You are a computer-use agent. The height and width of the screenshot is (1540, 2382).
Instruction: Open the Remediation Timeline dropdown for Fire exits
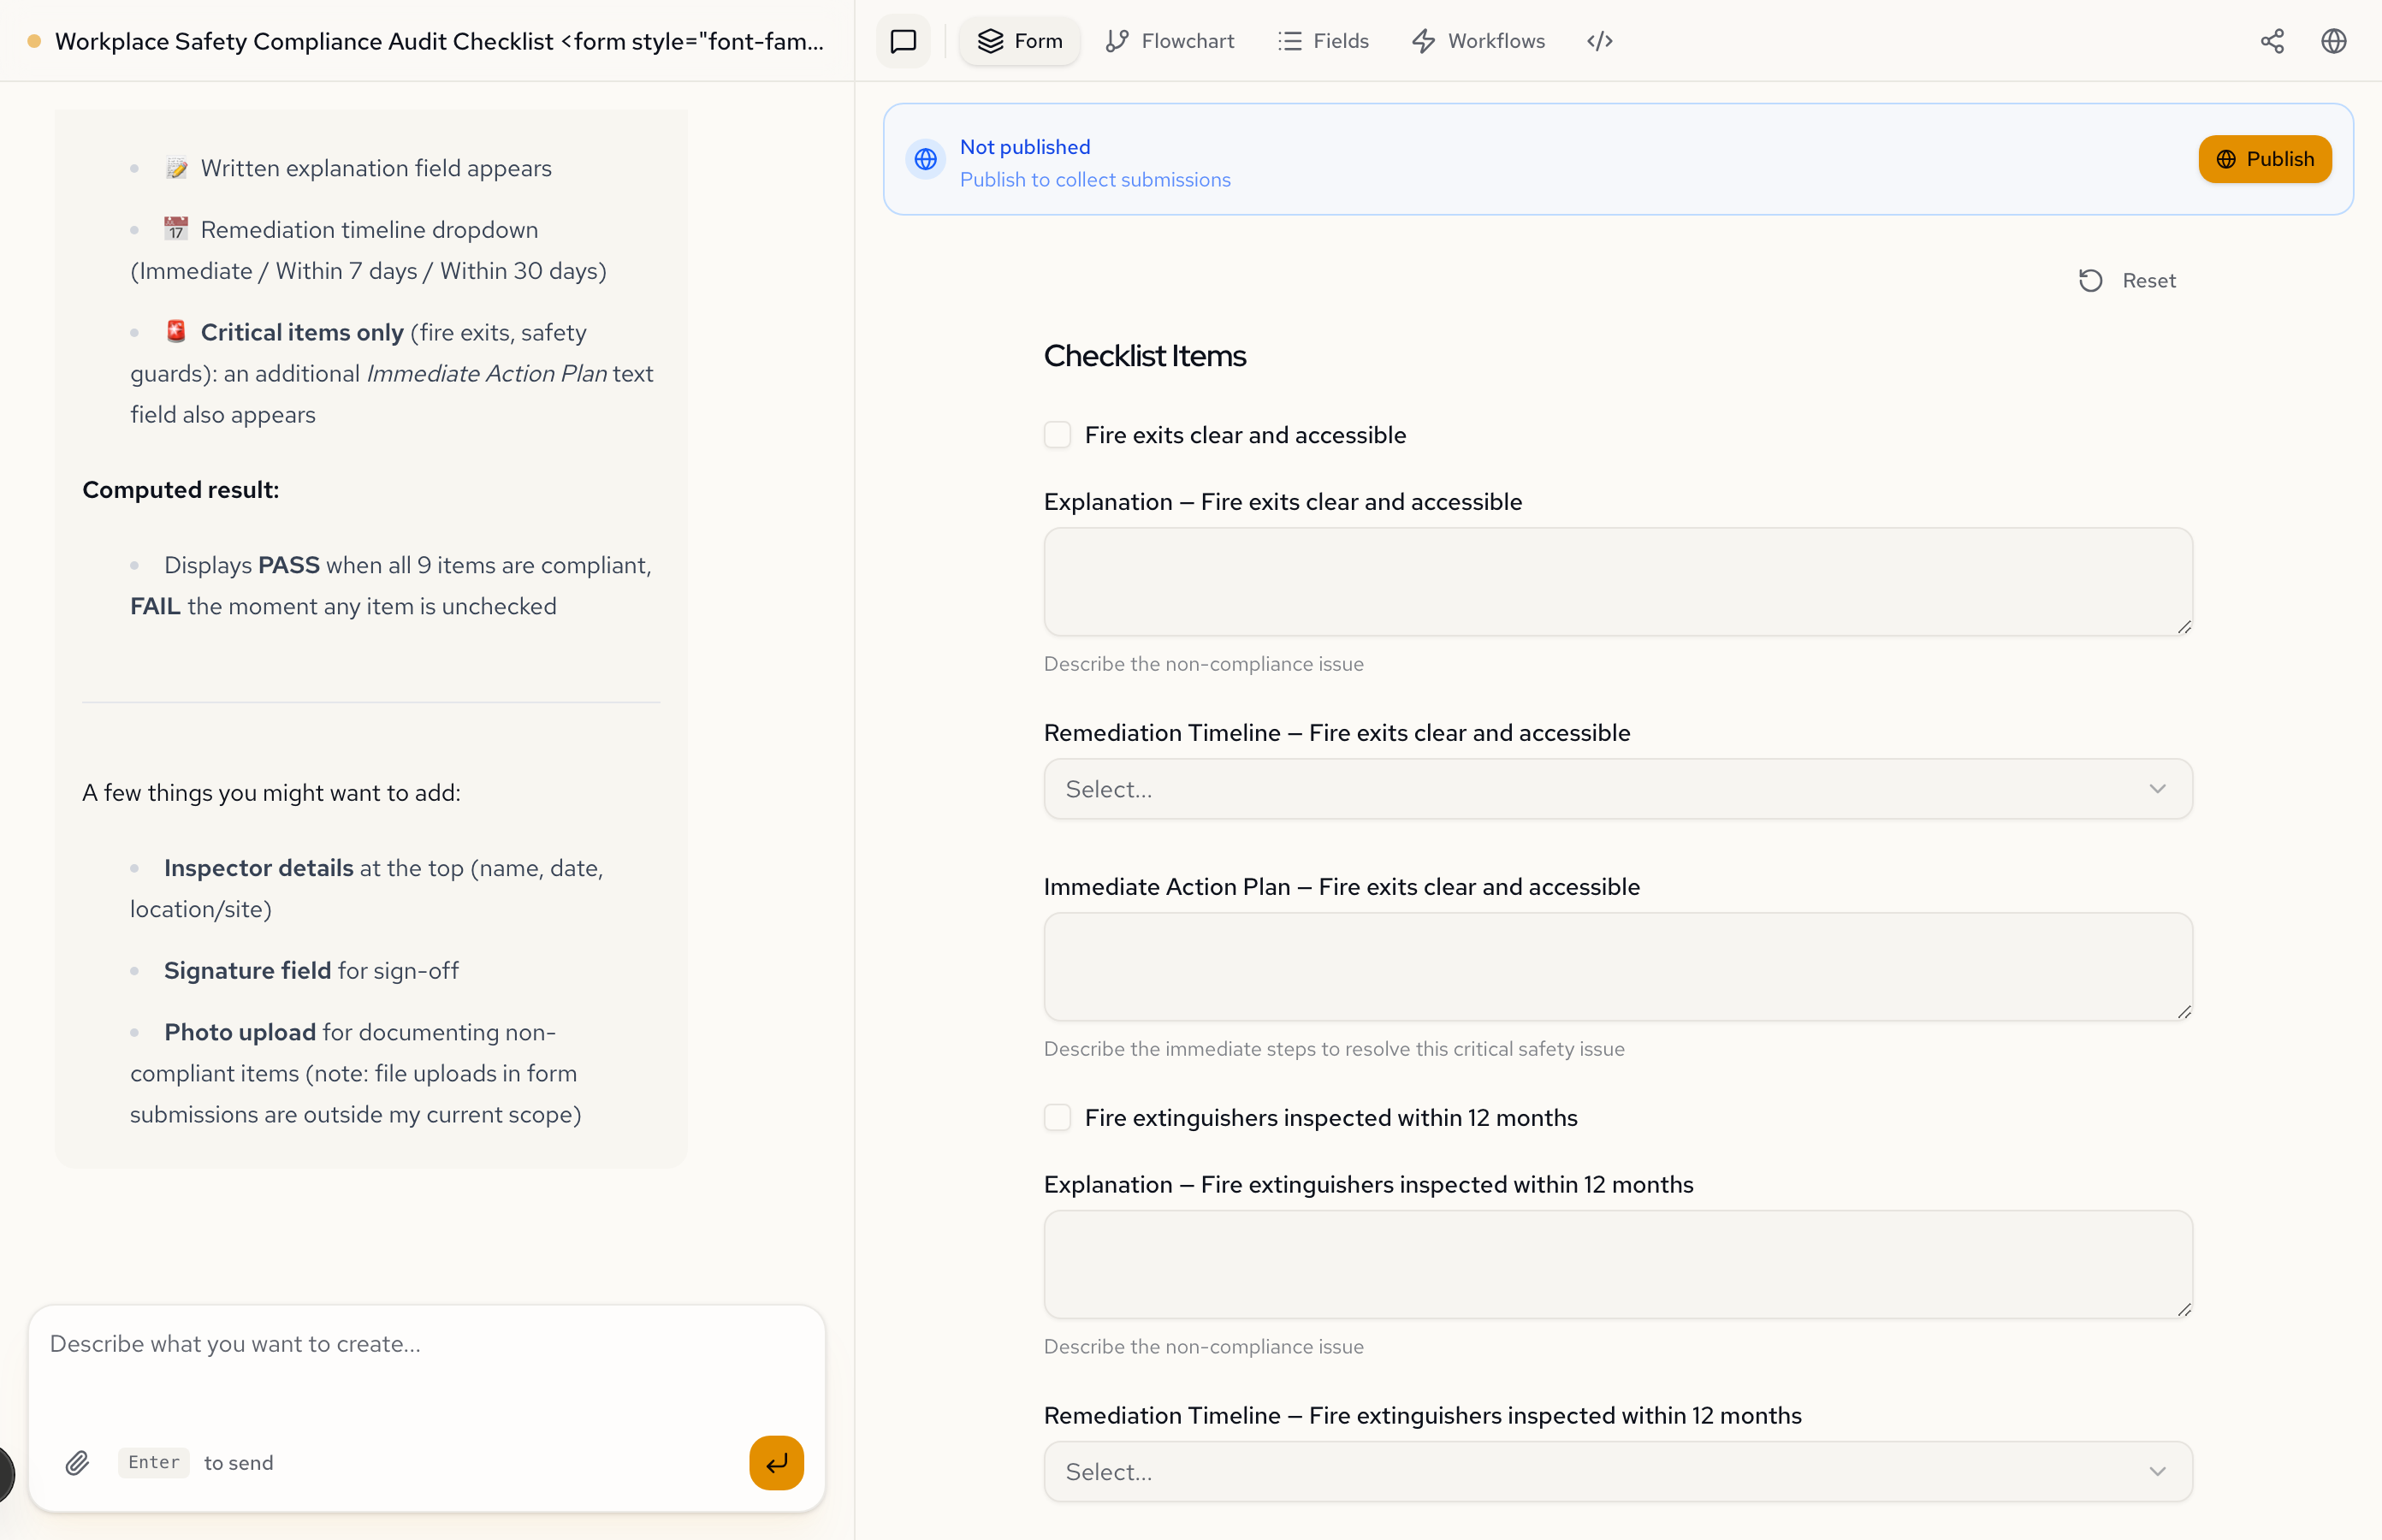point(1617,789)
